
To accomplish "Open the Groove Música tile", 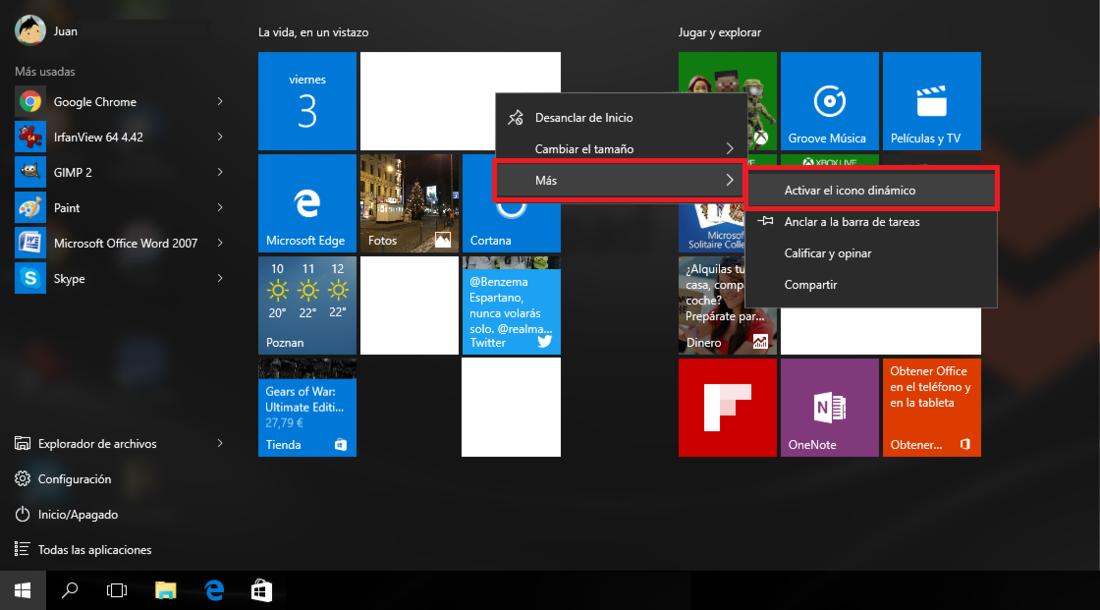I will (x=830, y=101).
